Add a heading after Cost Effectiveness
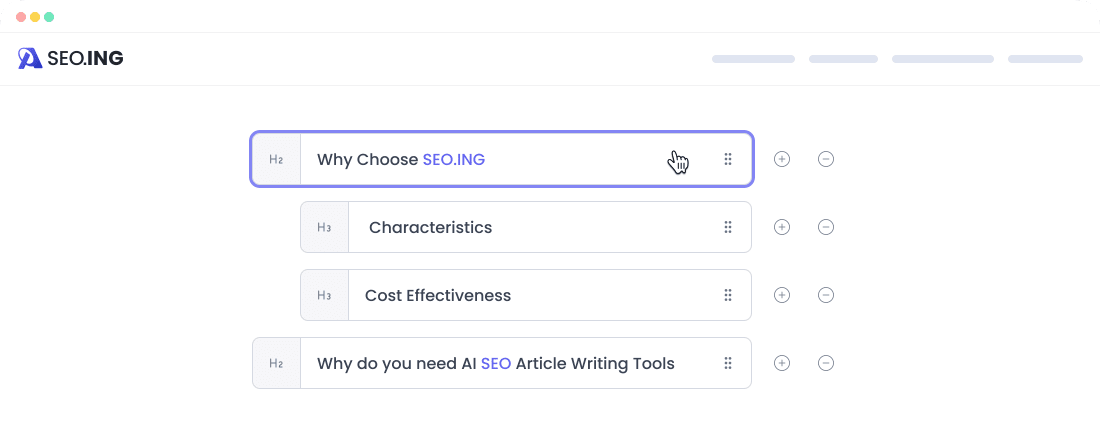 click(782, 295)
